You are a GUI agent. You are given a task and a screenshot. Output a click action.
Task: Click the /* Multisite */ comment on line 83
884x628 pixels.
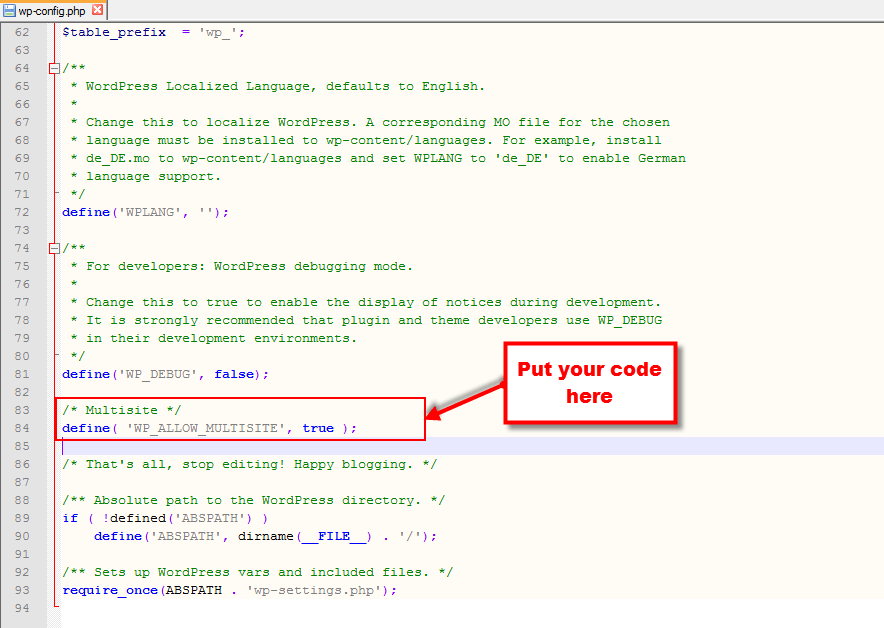[x=121, y=410]
